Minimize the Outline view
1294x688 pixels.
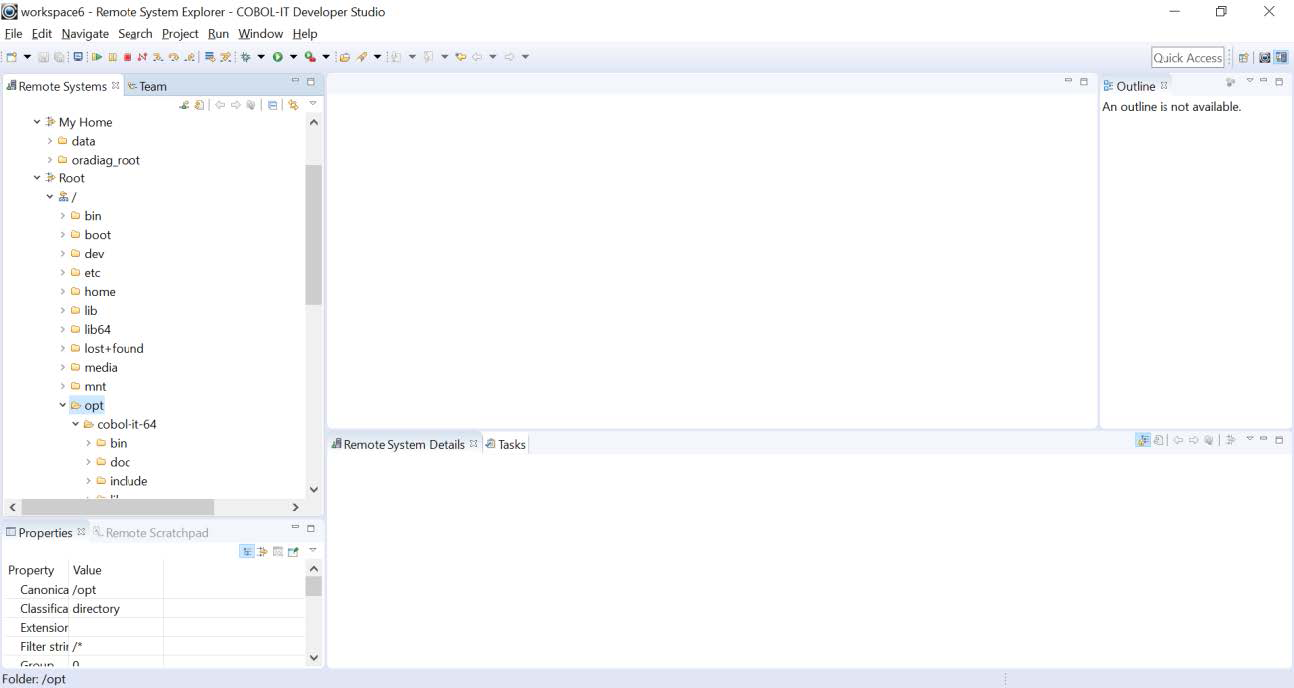[1264, 82]
